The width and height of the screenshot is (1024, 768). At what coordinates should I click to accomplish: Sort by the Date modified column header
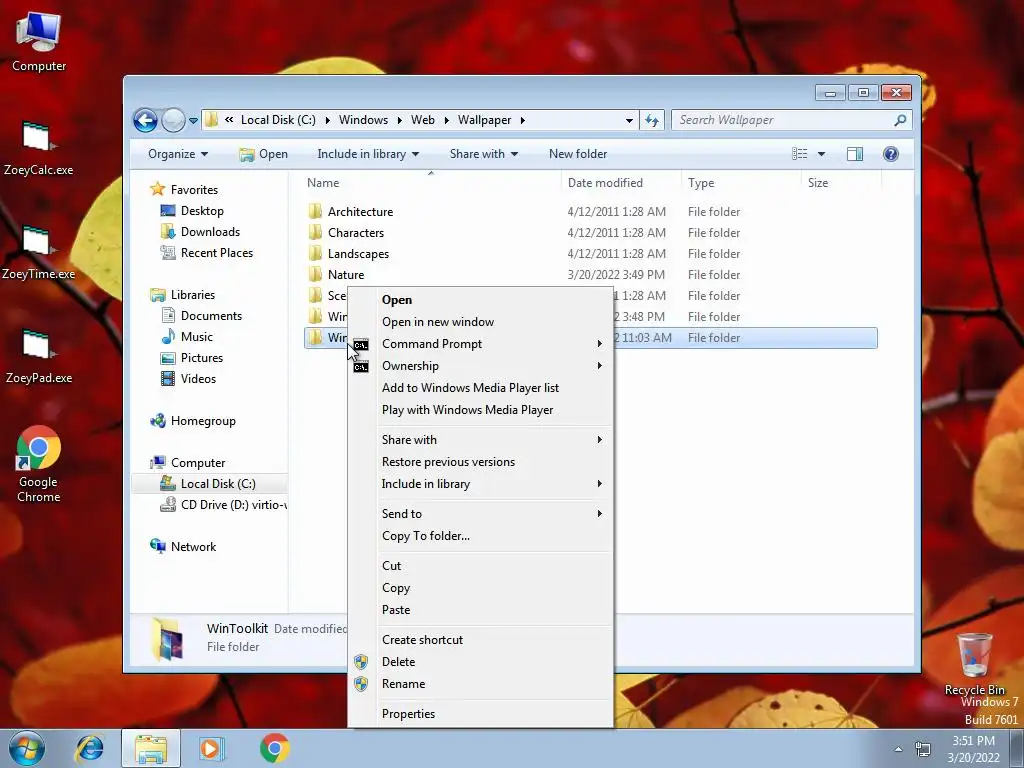[x=605, y=184]
